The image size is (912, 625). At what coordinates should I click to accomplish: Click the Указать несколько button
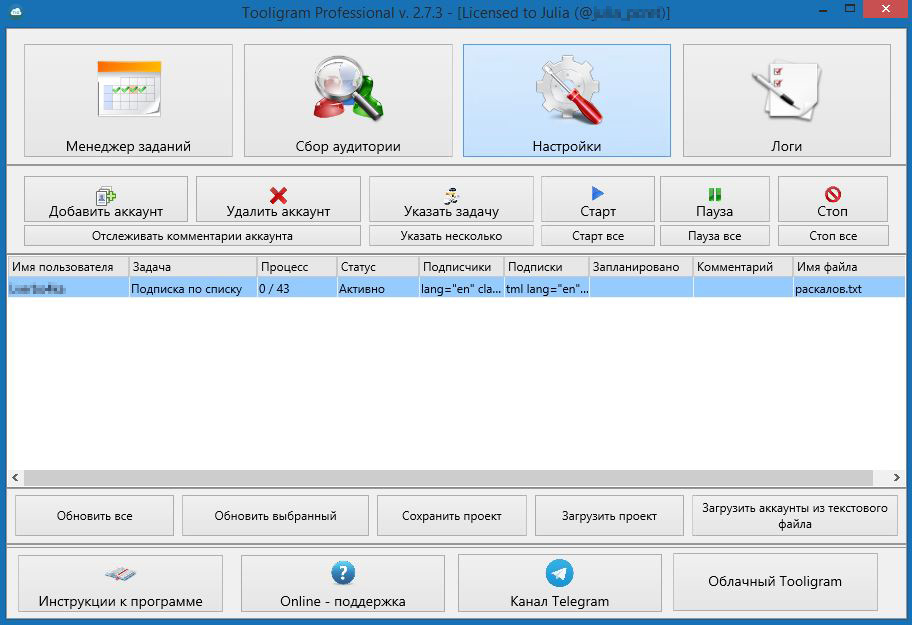(451, 236)
